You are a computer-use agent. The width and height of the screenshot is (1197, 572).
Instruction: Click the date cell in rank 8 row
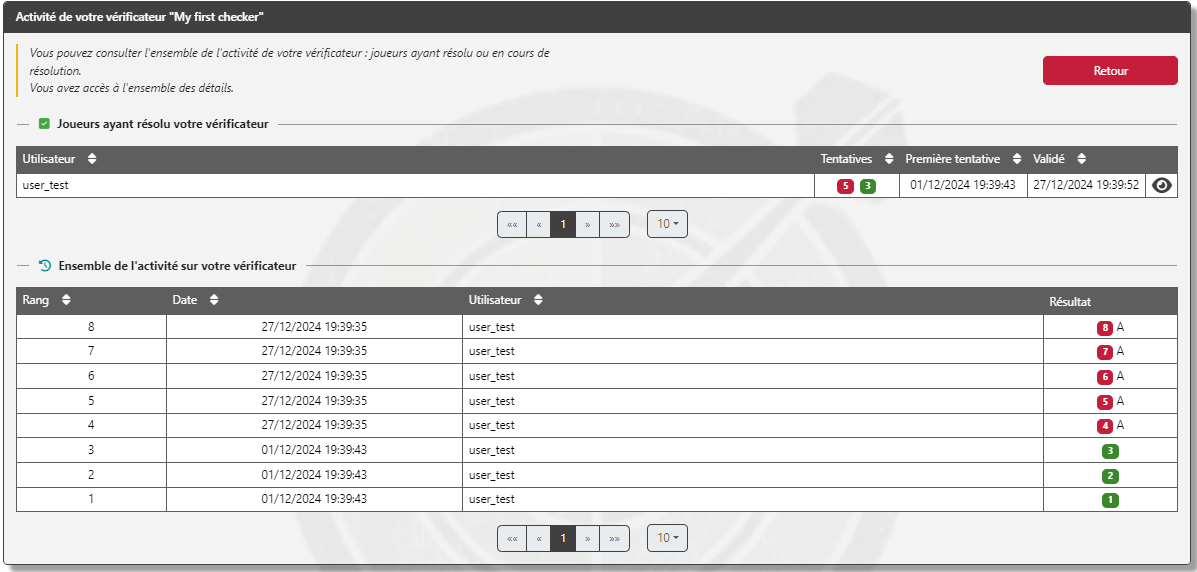[x=314, y=328]
